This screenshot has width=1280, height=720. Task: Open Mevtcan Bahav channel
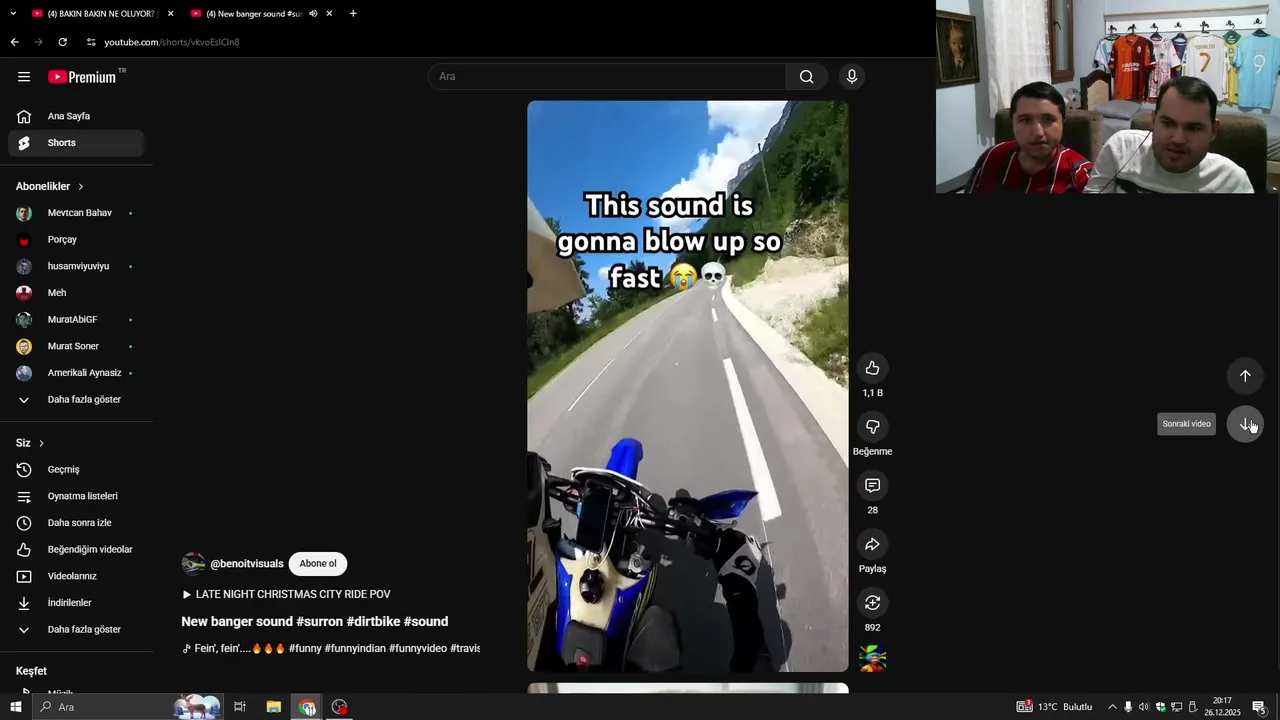click(x=76, y=213)
